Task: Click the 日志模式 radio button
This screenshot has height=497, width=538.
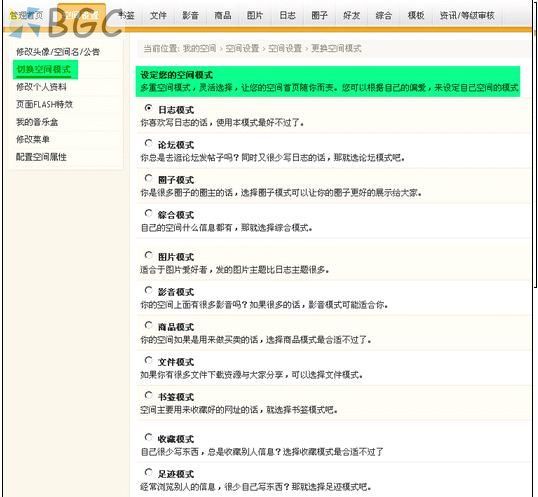Action: point(149,108)
